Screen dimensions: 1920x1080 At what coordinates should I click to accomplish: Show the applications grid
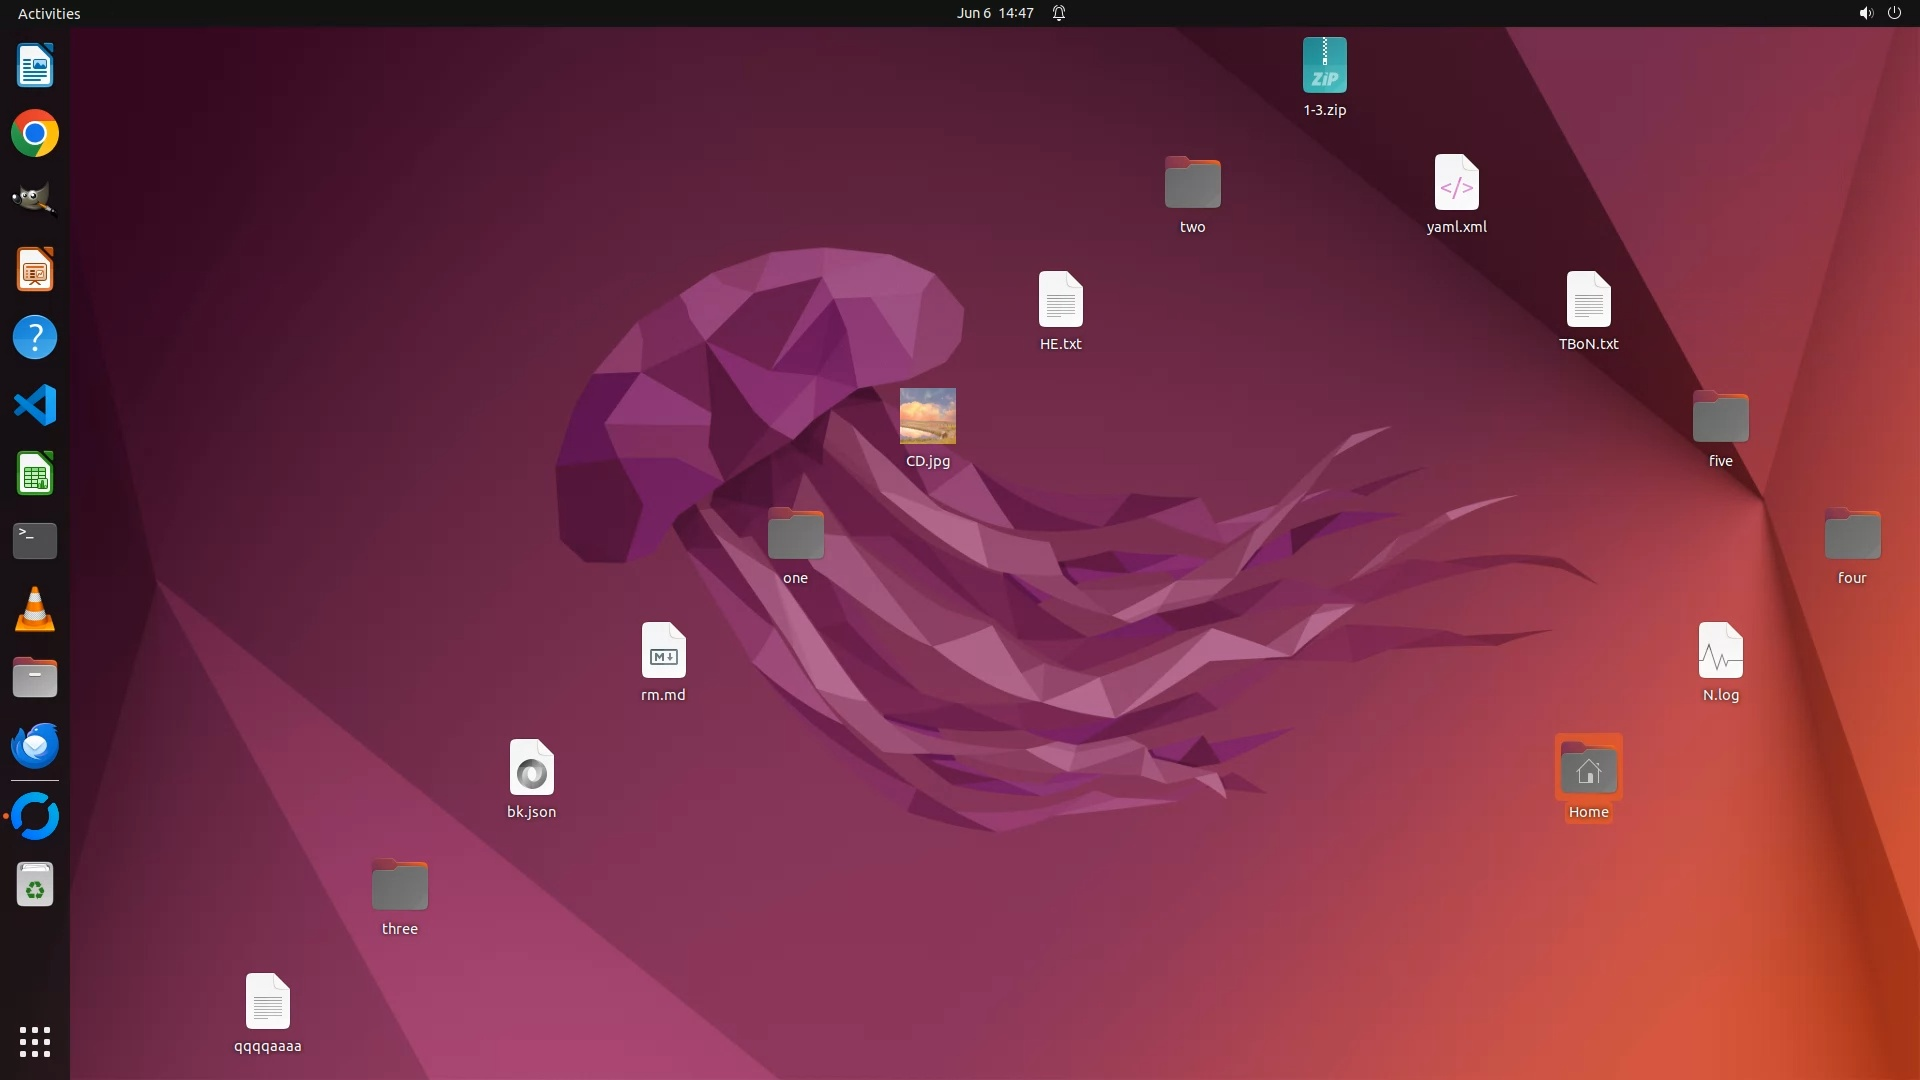pos(35,1042)
